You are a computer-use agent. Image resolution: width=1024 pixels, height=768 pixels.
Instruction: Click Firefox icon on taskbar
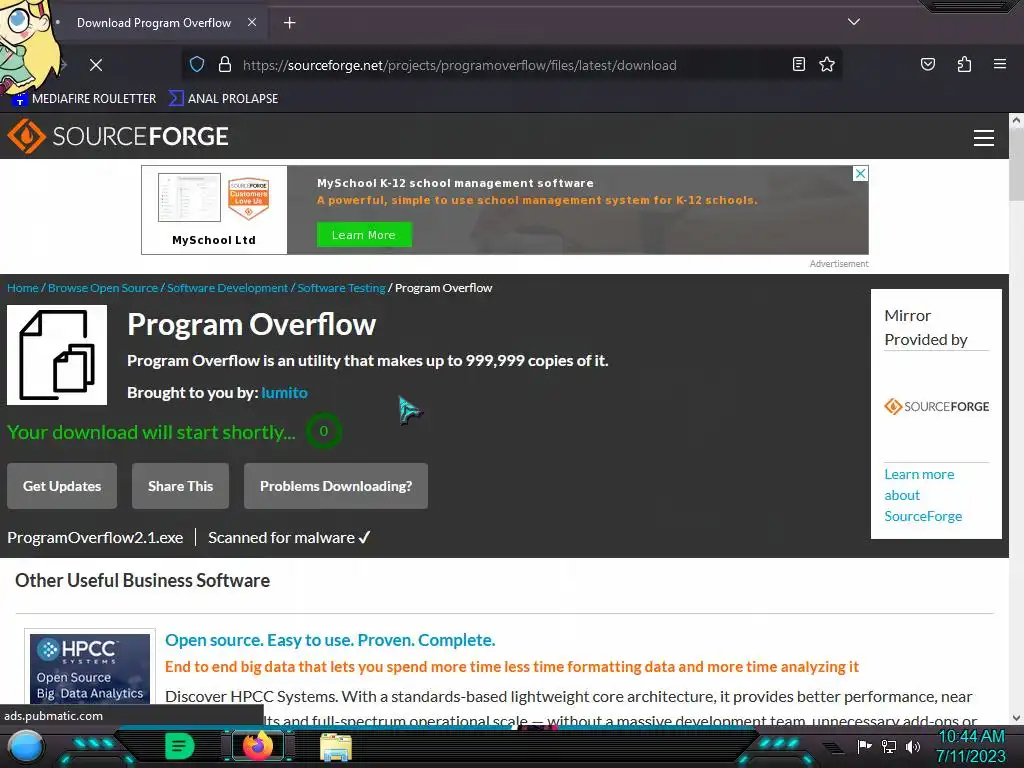pyautogui.click(x=257, y=746)
